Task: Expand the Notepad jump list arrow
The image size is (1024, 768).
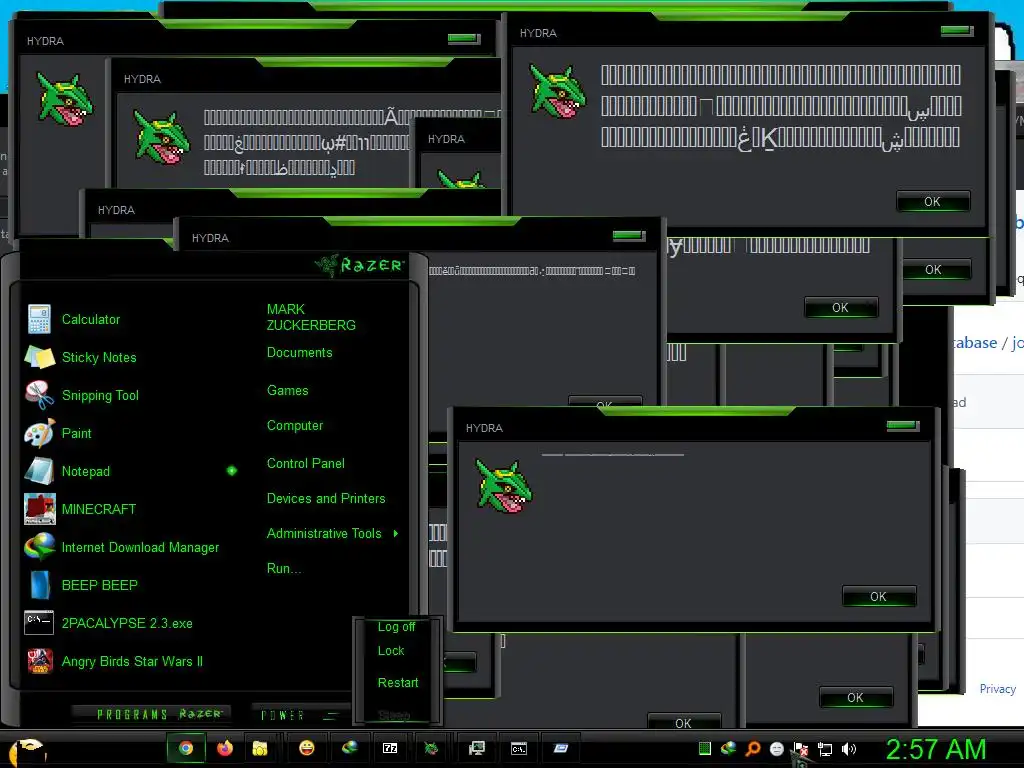Action: pyautogui.click(x=232, y=470)
